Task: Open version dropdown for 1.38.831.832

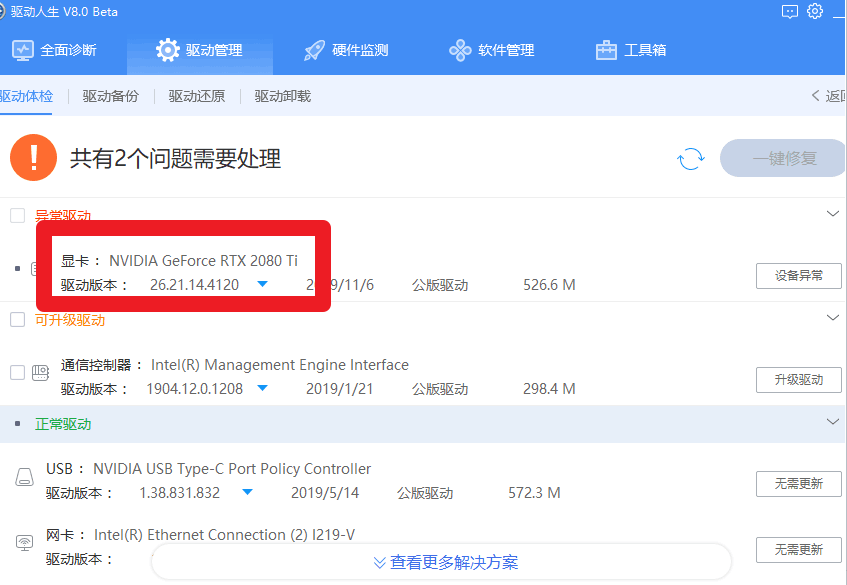Action: click(x=247, y=492)
